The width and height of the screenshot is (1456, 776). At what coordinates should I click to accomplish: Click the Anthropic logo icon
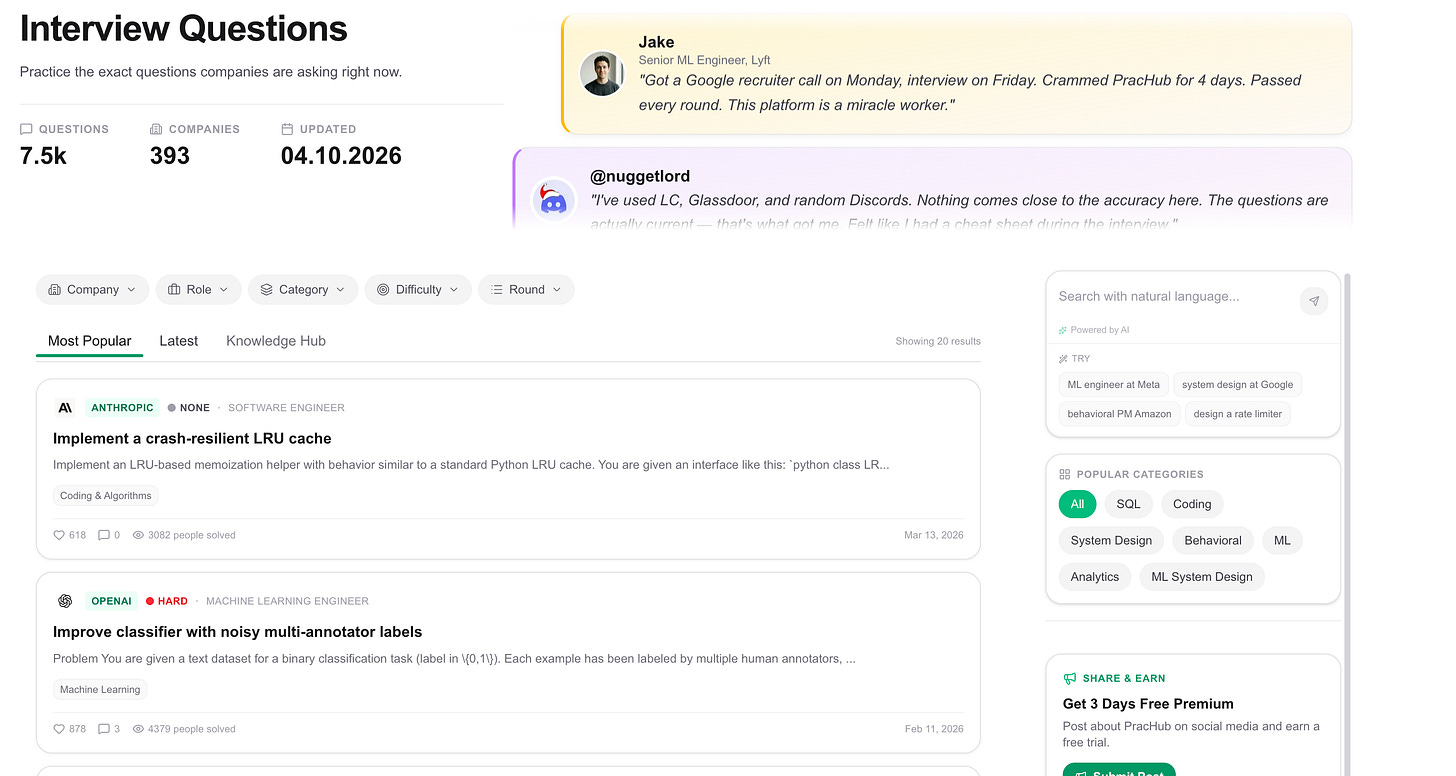coord(65,408)
